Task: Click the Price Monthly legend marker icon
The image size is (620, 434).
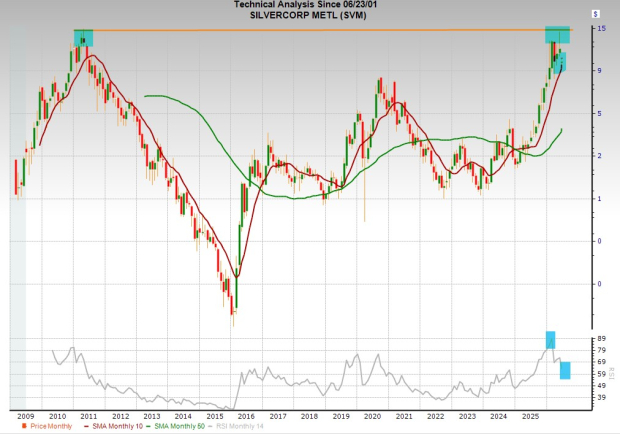Action: tap(24, 426)
